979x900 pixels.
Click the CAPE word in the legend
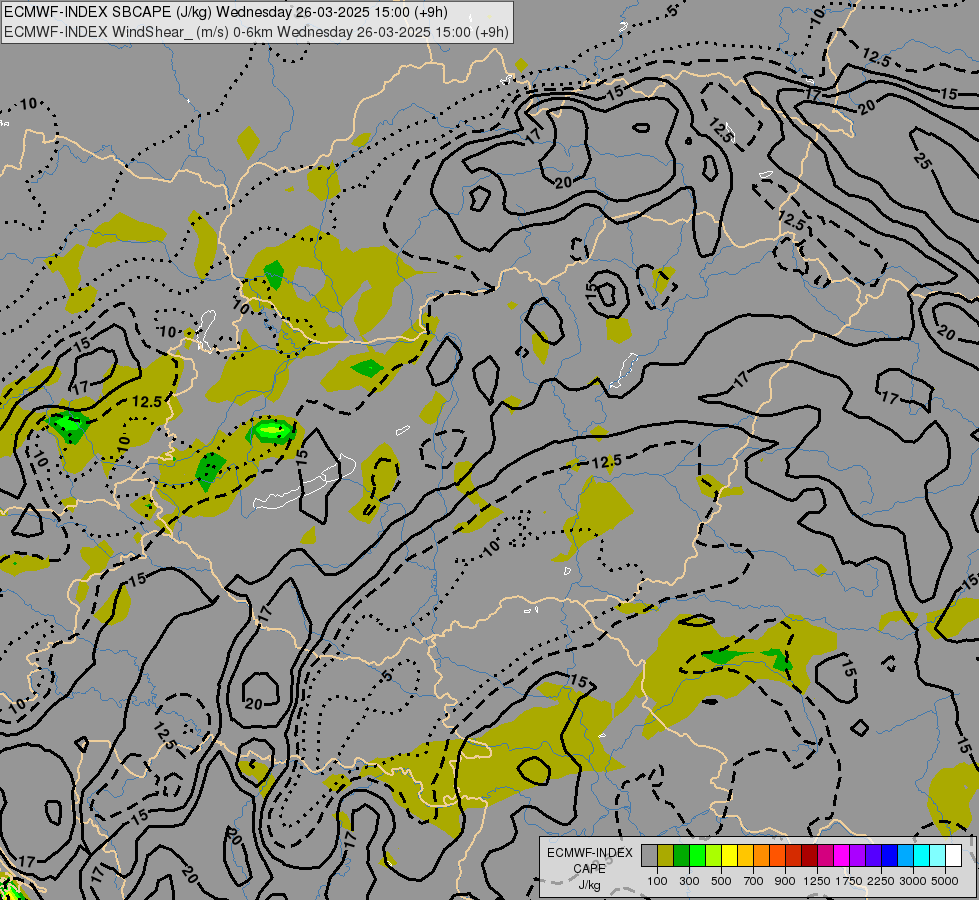pos(589,869)
